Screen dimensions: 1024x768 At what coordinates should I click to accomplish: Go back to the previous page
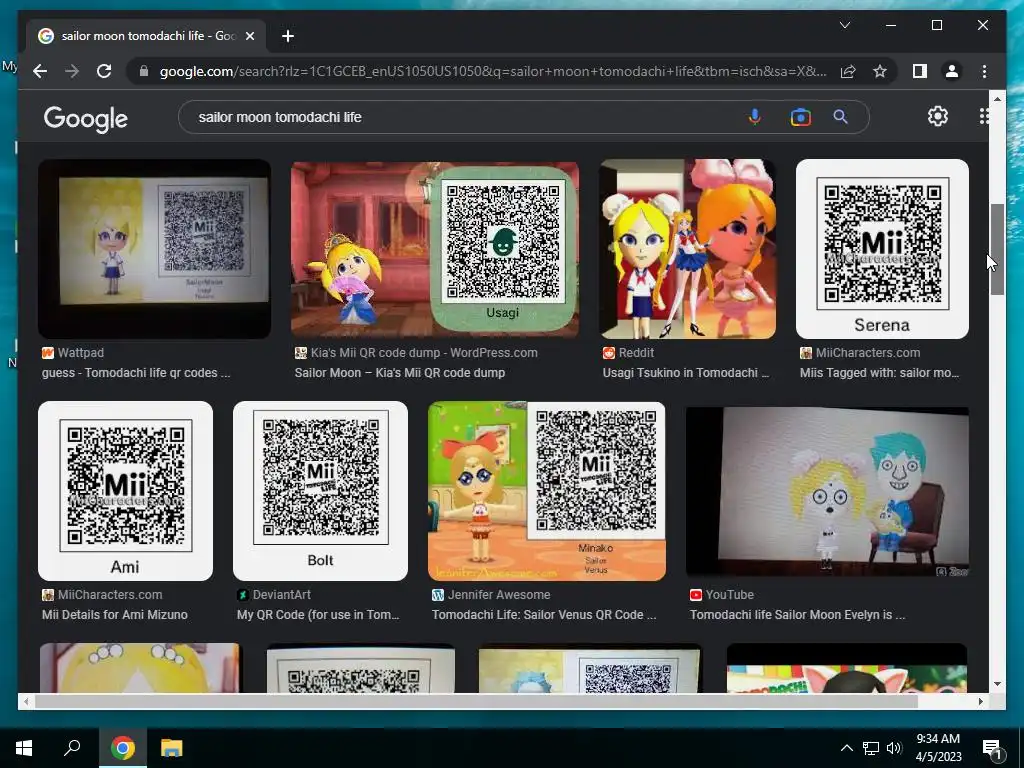(x=40, y=71)
